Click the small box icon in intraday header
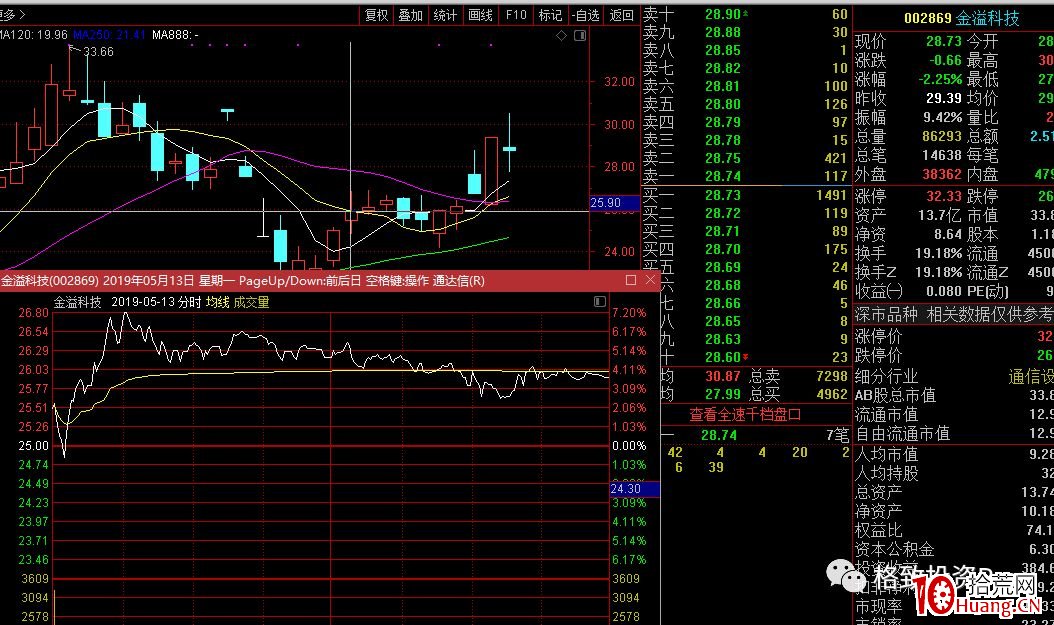1054x625 pixels. point(600,302)
